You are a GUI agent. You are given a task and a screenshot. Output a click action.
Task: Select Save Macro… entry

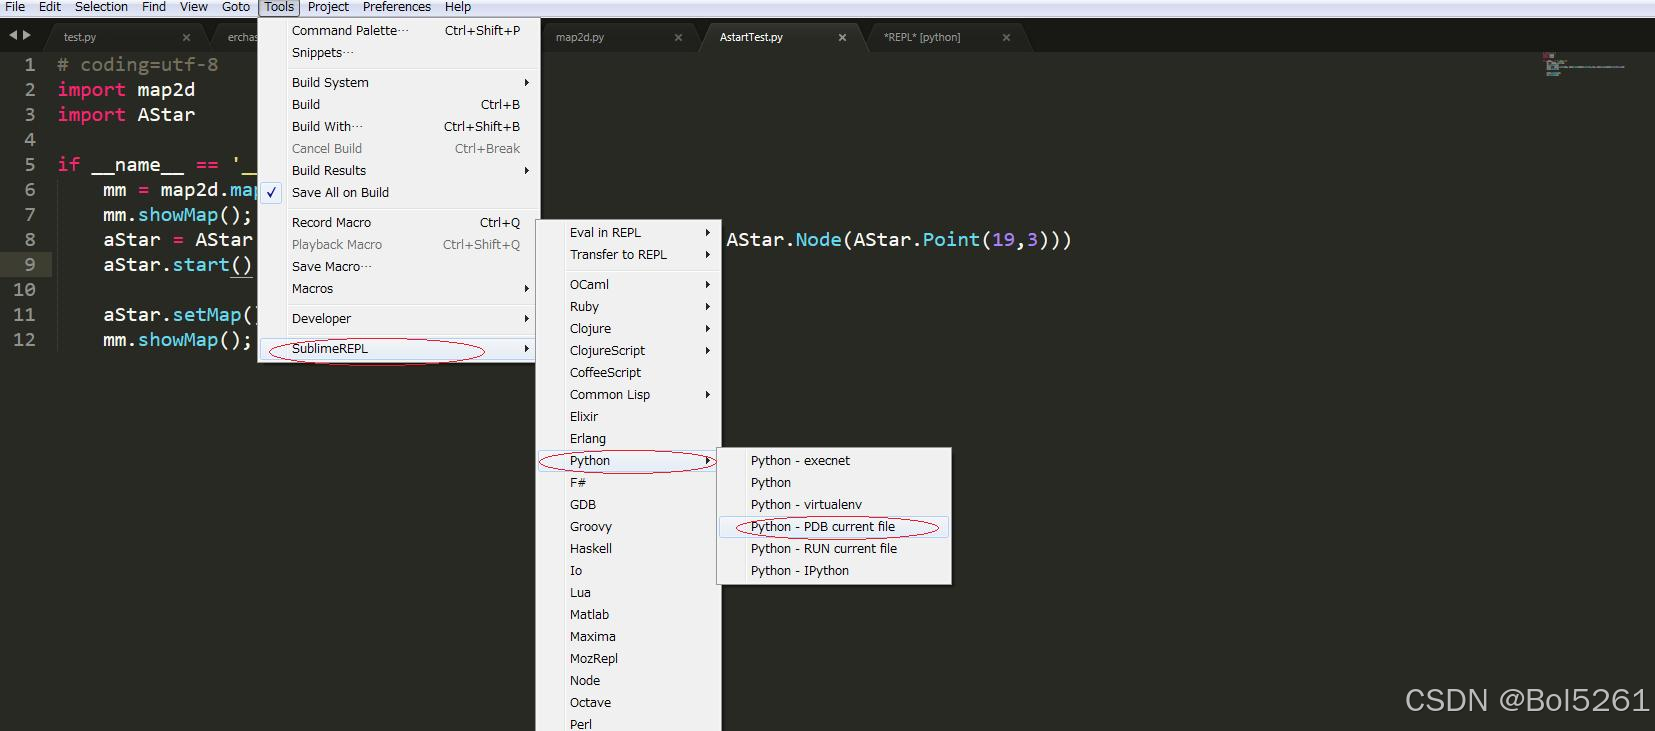[399, 267]
